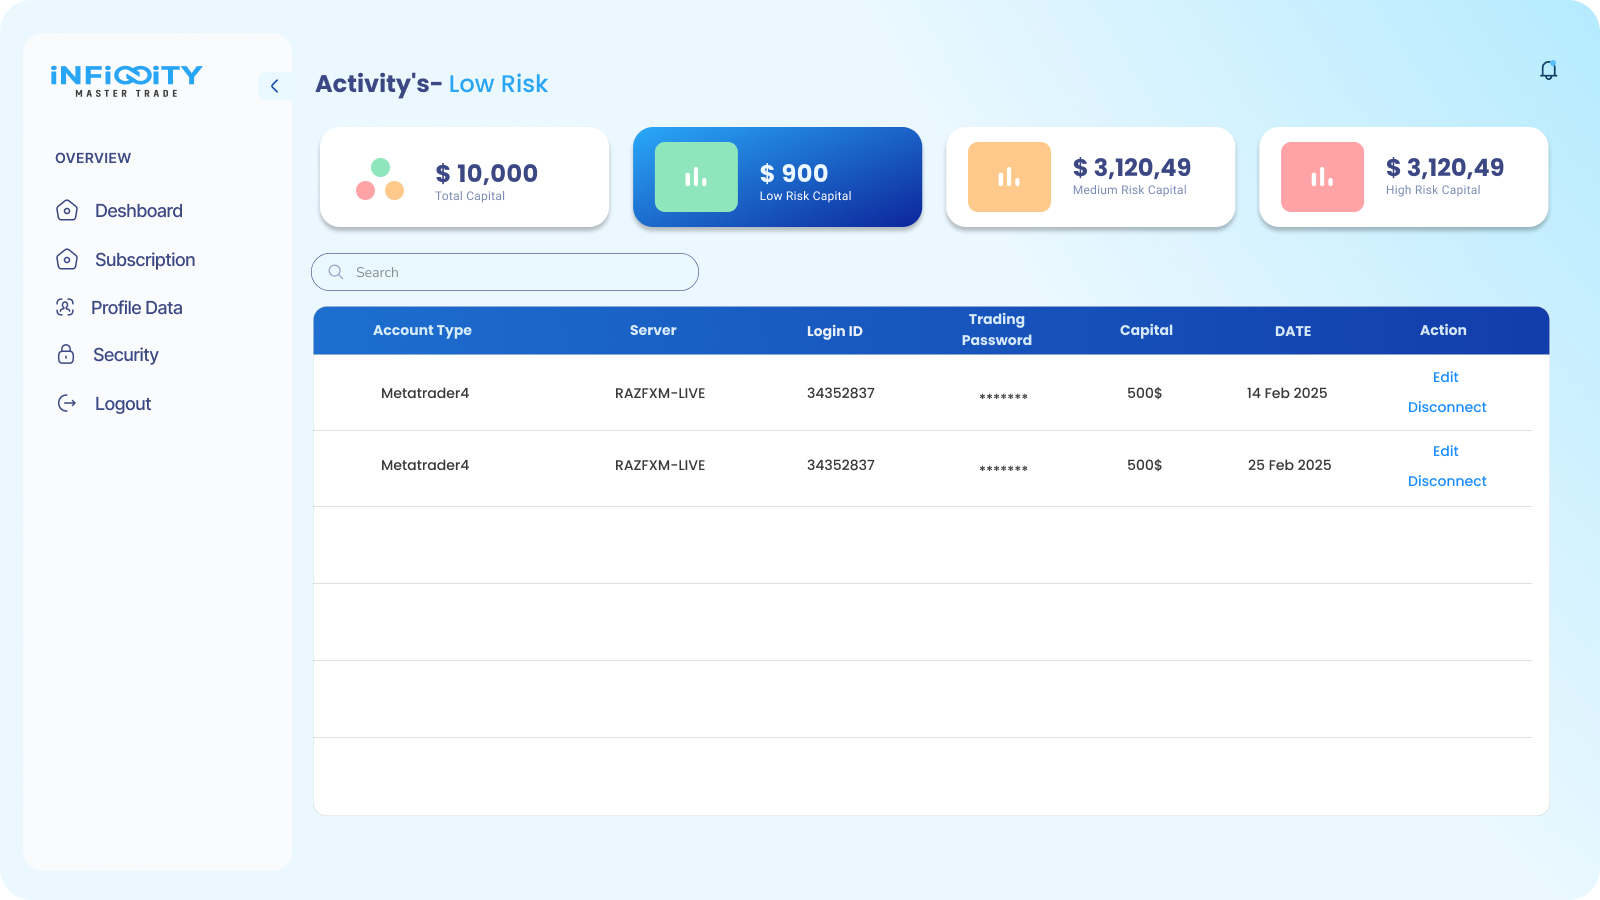This screenshot has width=1600, height=900.
Task: Click the Capital column header
Action: [x=1146, y=330]
